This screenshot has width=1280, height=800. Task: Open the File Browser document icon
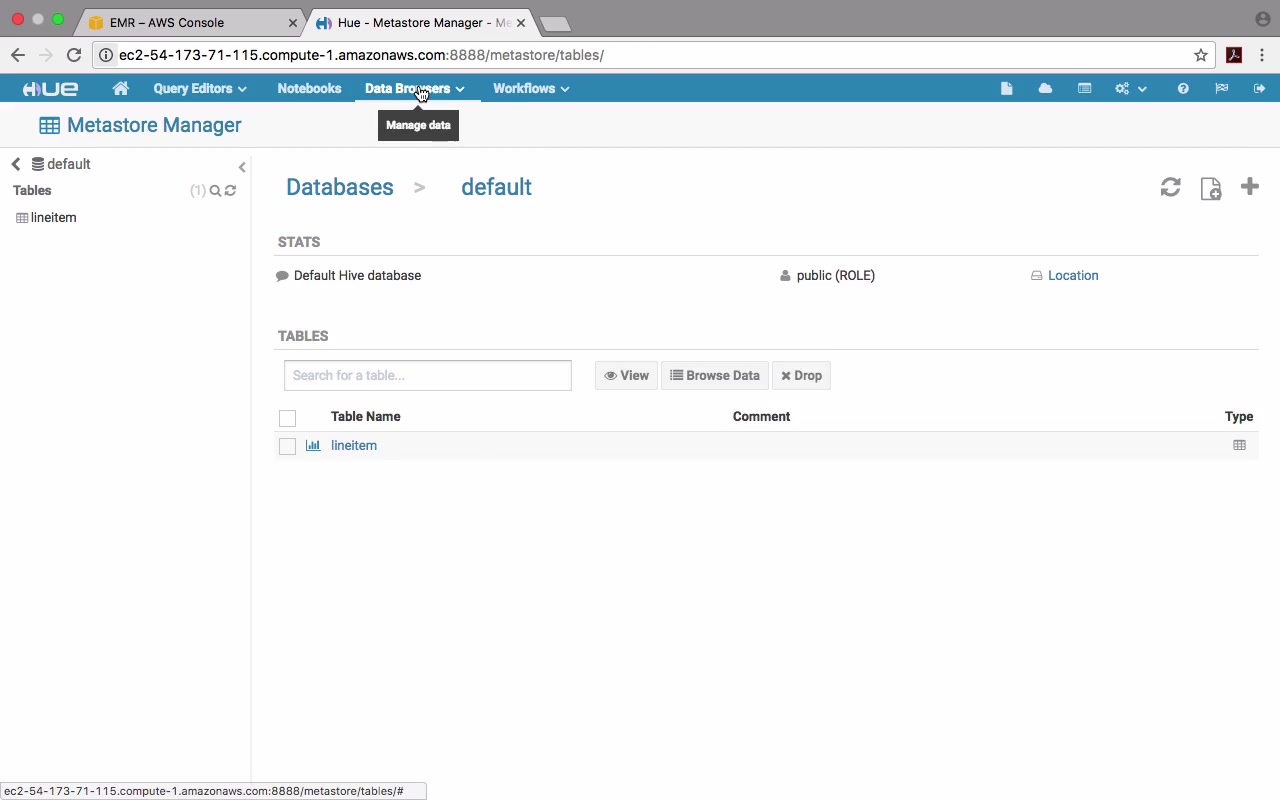pyautogui.click(x=1007, y=89)
